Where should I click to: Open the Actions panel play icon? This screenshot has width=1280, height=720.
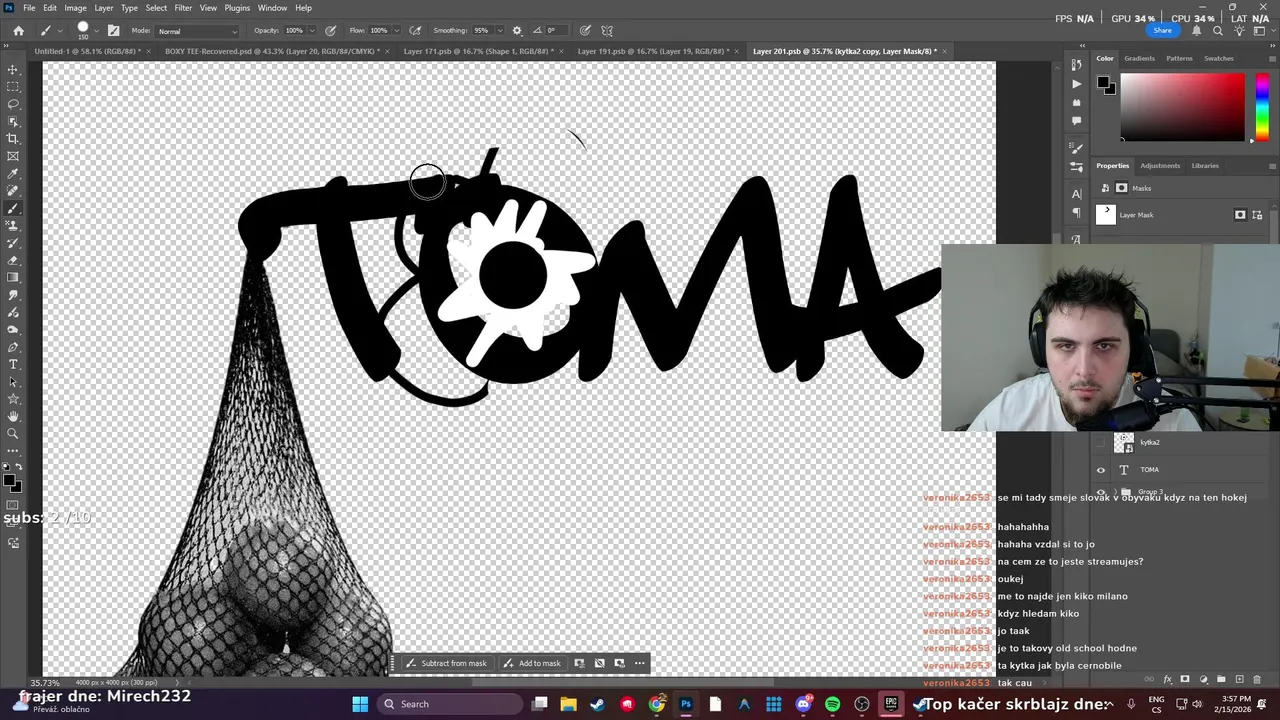1076,84
